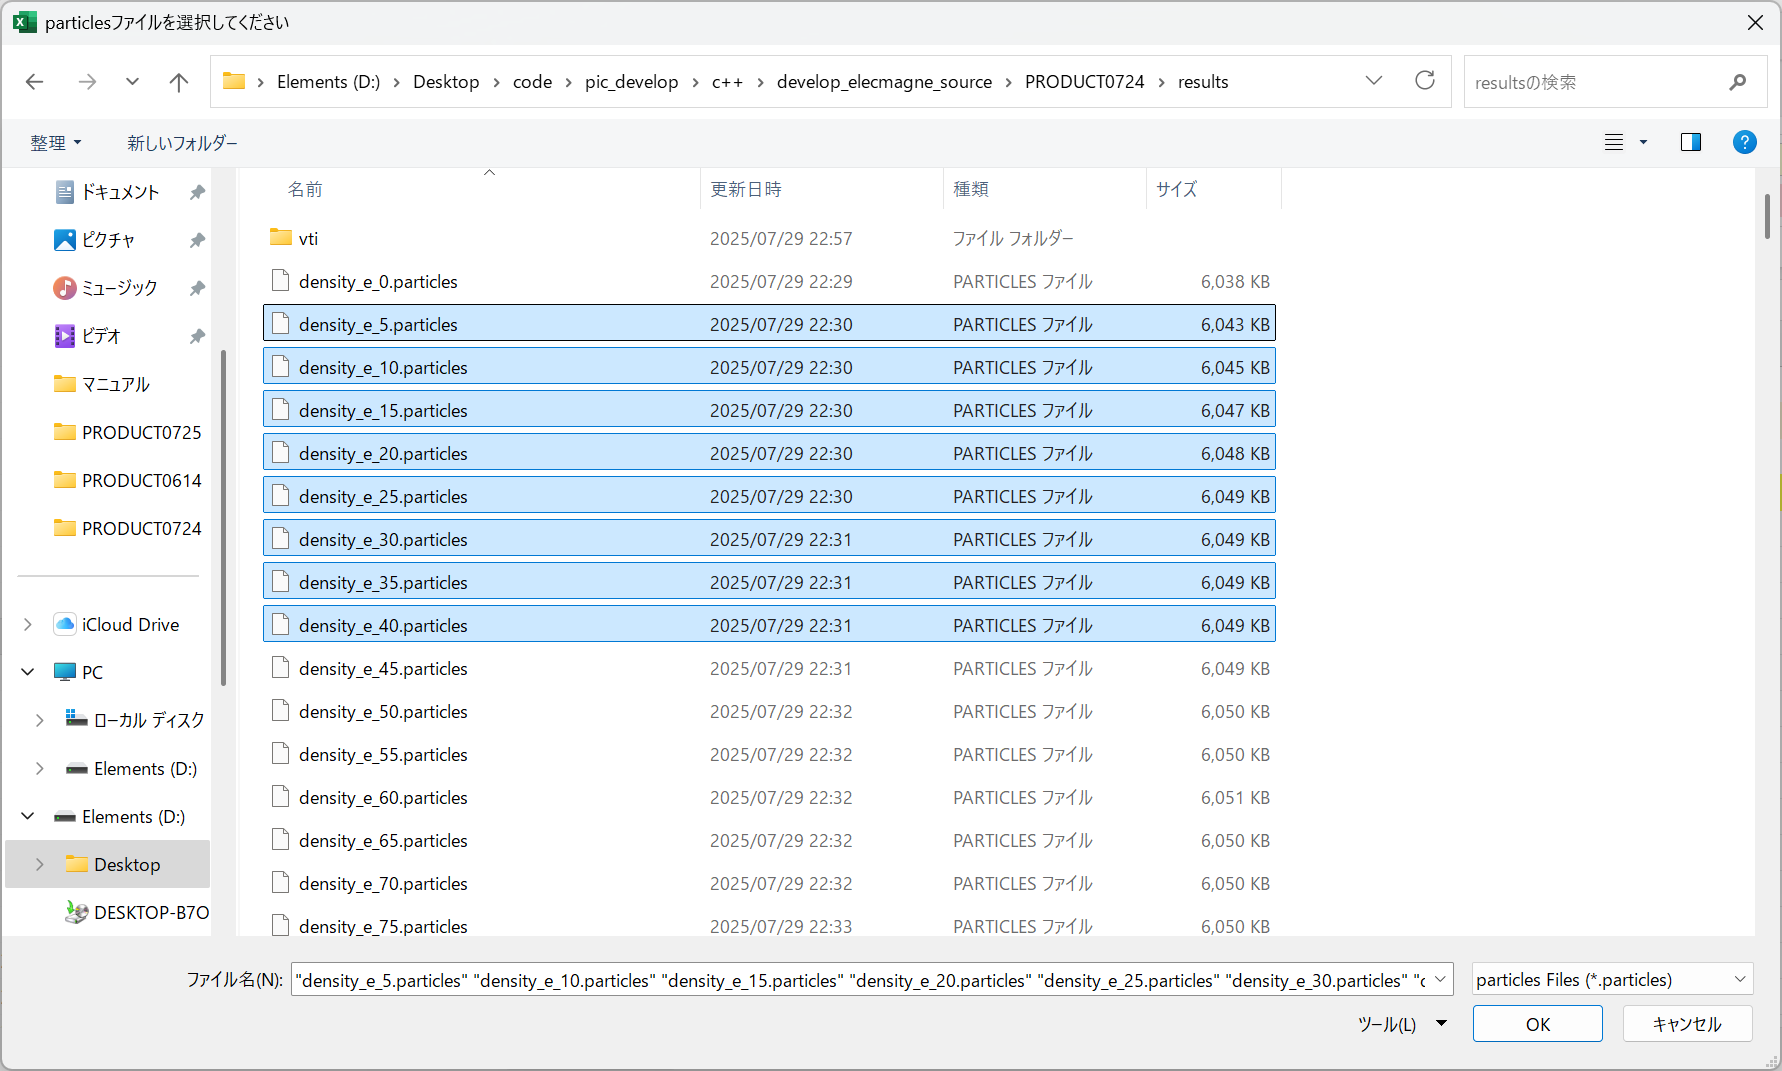This screenshot has height=1071, width=1782.
Task: Change the view layout icon
Action: [x=1614, y=142]
